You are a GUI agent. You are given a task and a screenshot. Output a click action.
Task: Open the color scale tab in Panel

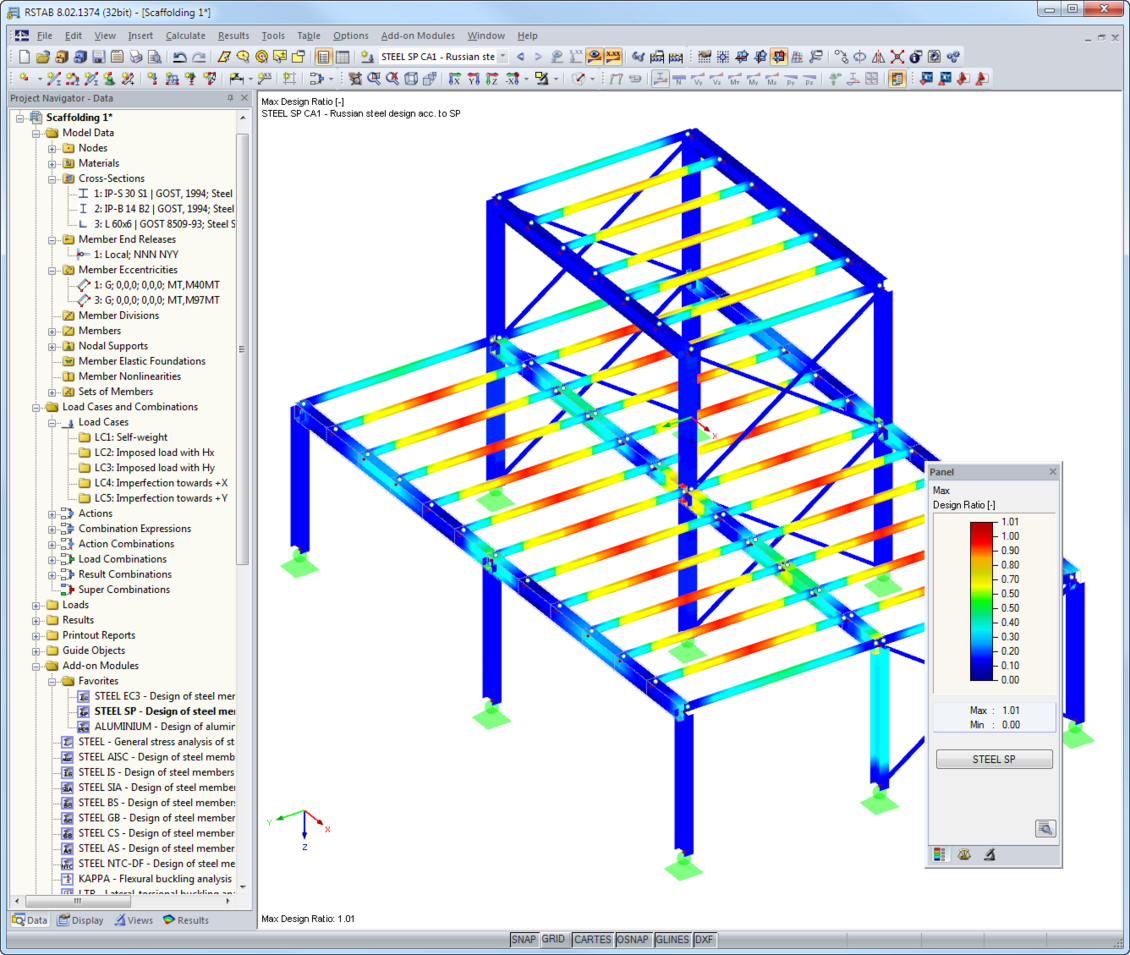(x=939, y=855)
